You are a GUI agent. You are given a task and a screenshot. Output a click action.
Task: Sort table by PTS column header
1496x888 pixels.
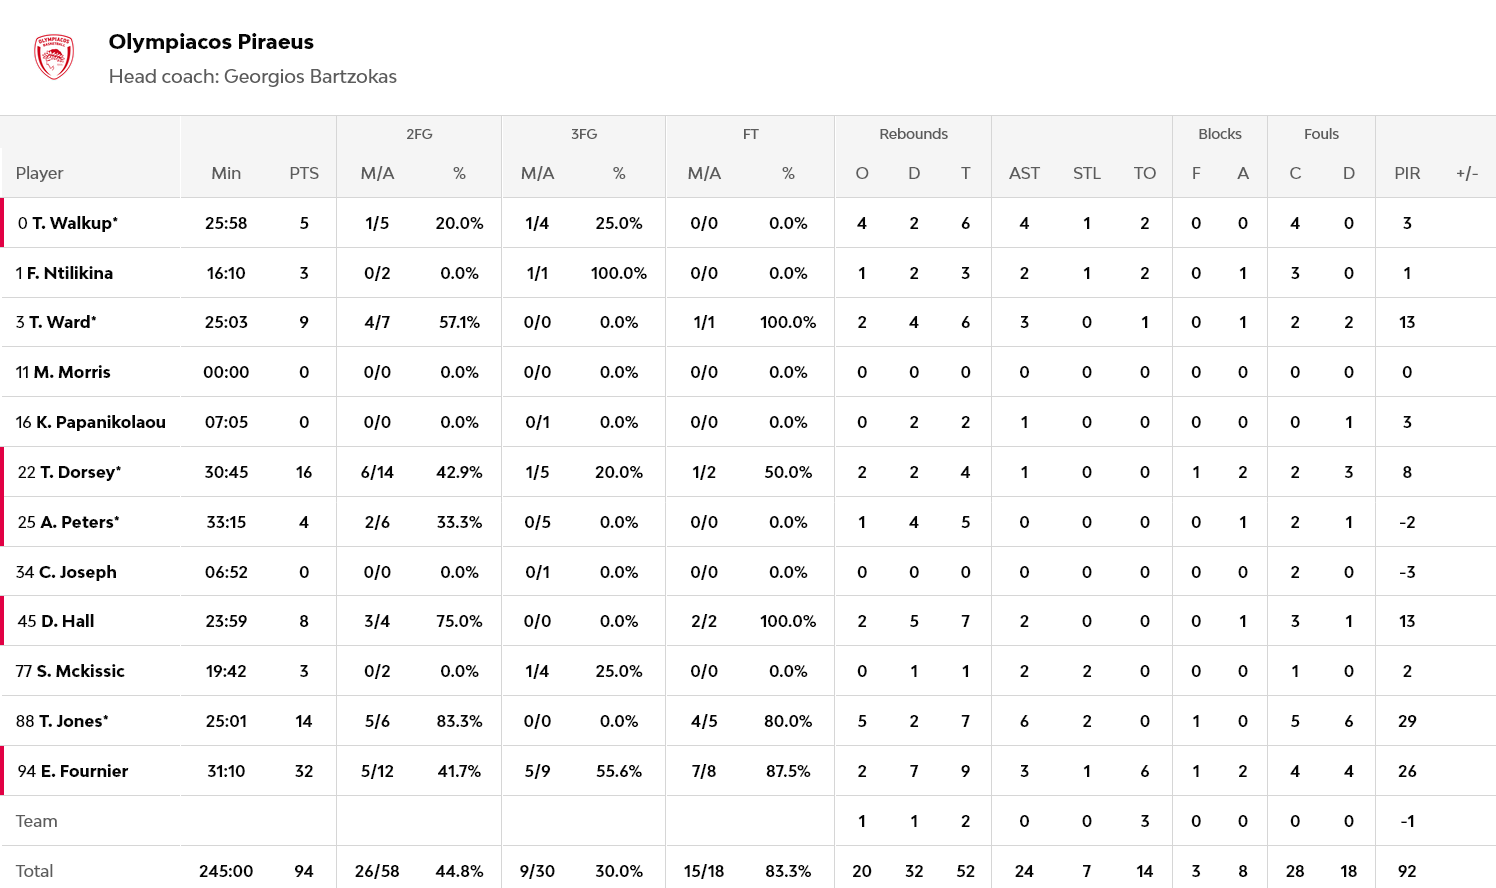pos(304,173)
